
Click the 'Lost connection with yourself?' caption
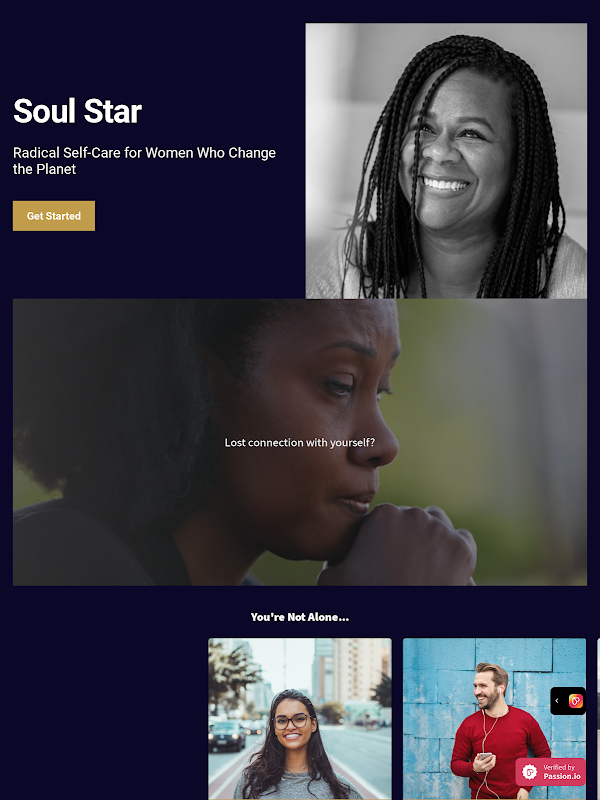coord(299,442)
